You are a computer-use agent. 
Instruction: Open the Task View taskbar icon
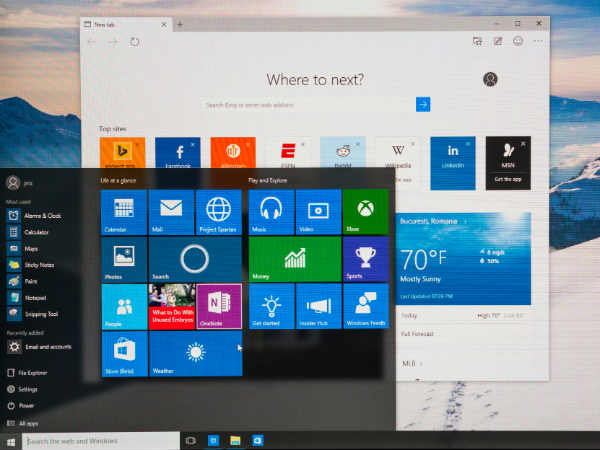click(190, 440)
